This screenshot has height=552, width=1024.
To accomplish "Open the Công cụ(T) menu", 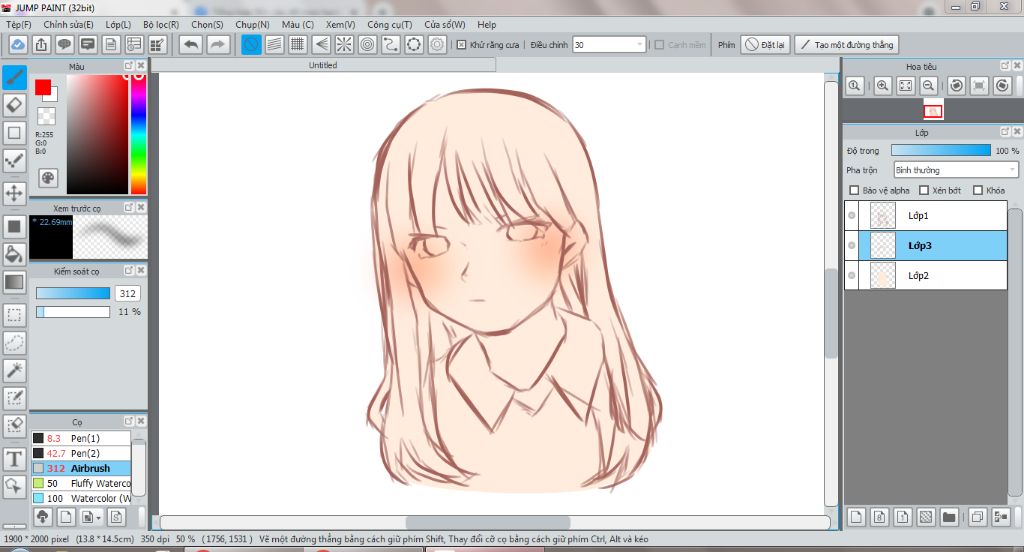I will coord(389,24).
